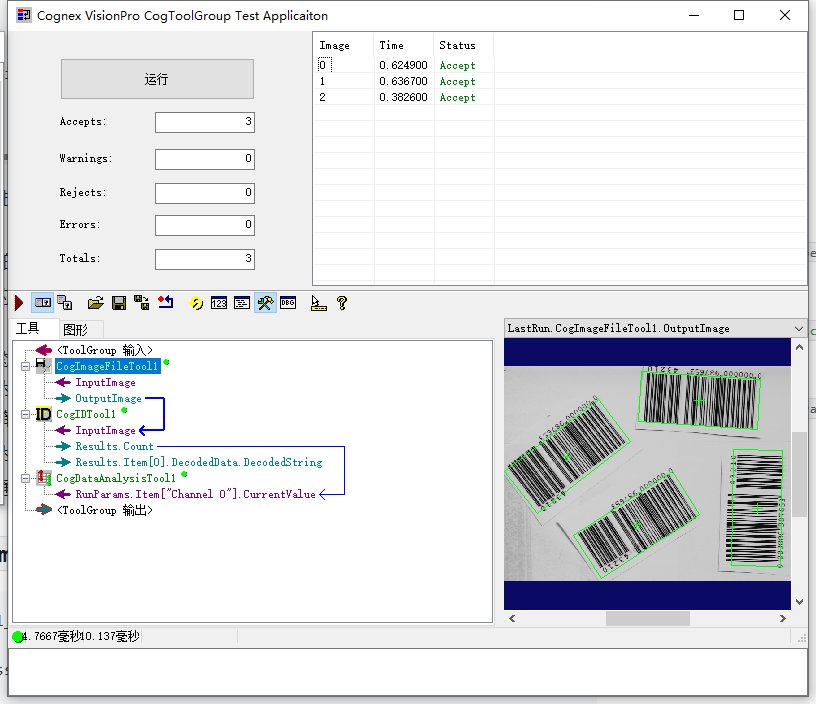Collapse the CogIDTool1 tree node

tap(25, 415)
